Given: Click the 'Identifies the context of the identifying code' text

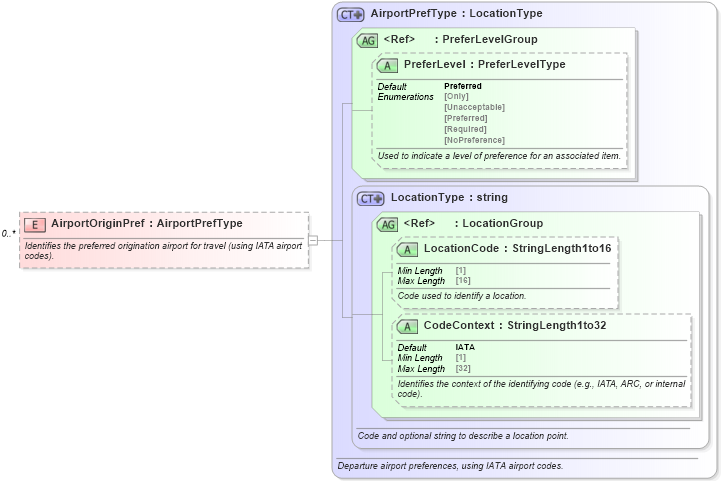Looking at the screenshot, I should (x=542, y=389).
